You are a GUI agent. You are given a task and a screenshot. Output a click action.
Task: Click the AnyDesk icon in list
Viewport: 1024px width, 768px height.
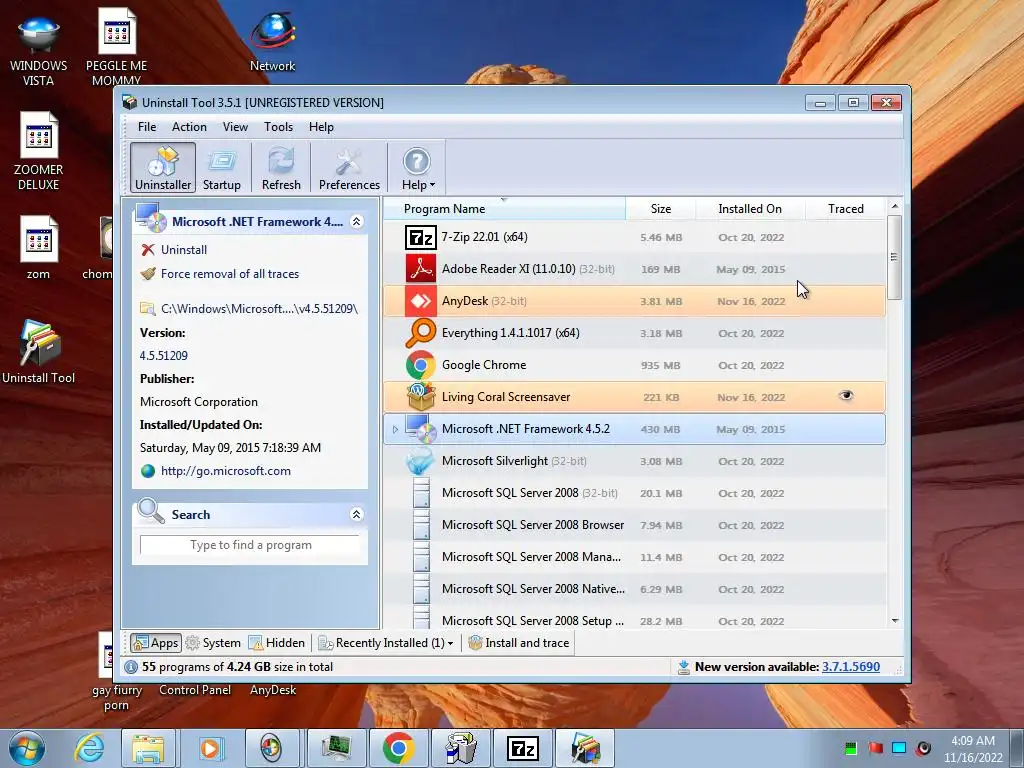tap(421, 300)
